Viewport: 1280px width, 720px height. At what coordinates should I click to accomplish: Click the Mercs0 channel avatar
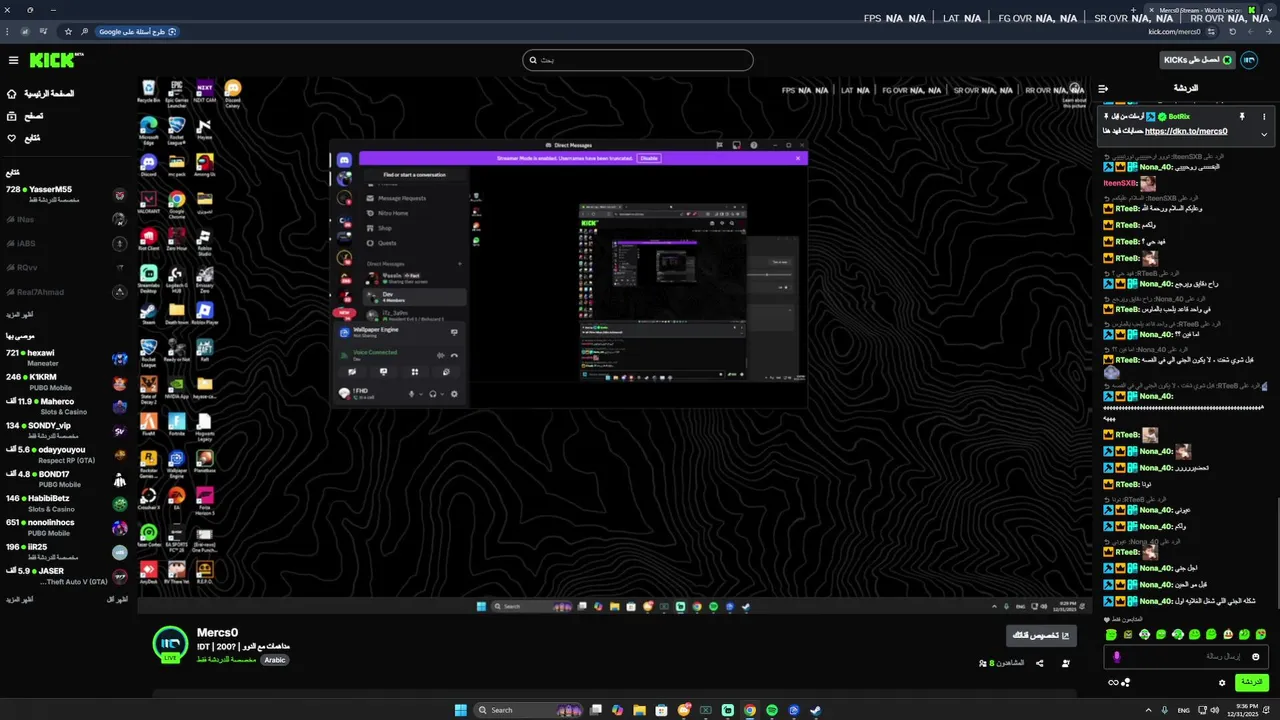click(x=170, y=645)
